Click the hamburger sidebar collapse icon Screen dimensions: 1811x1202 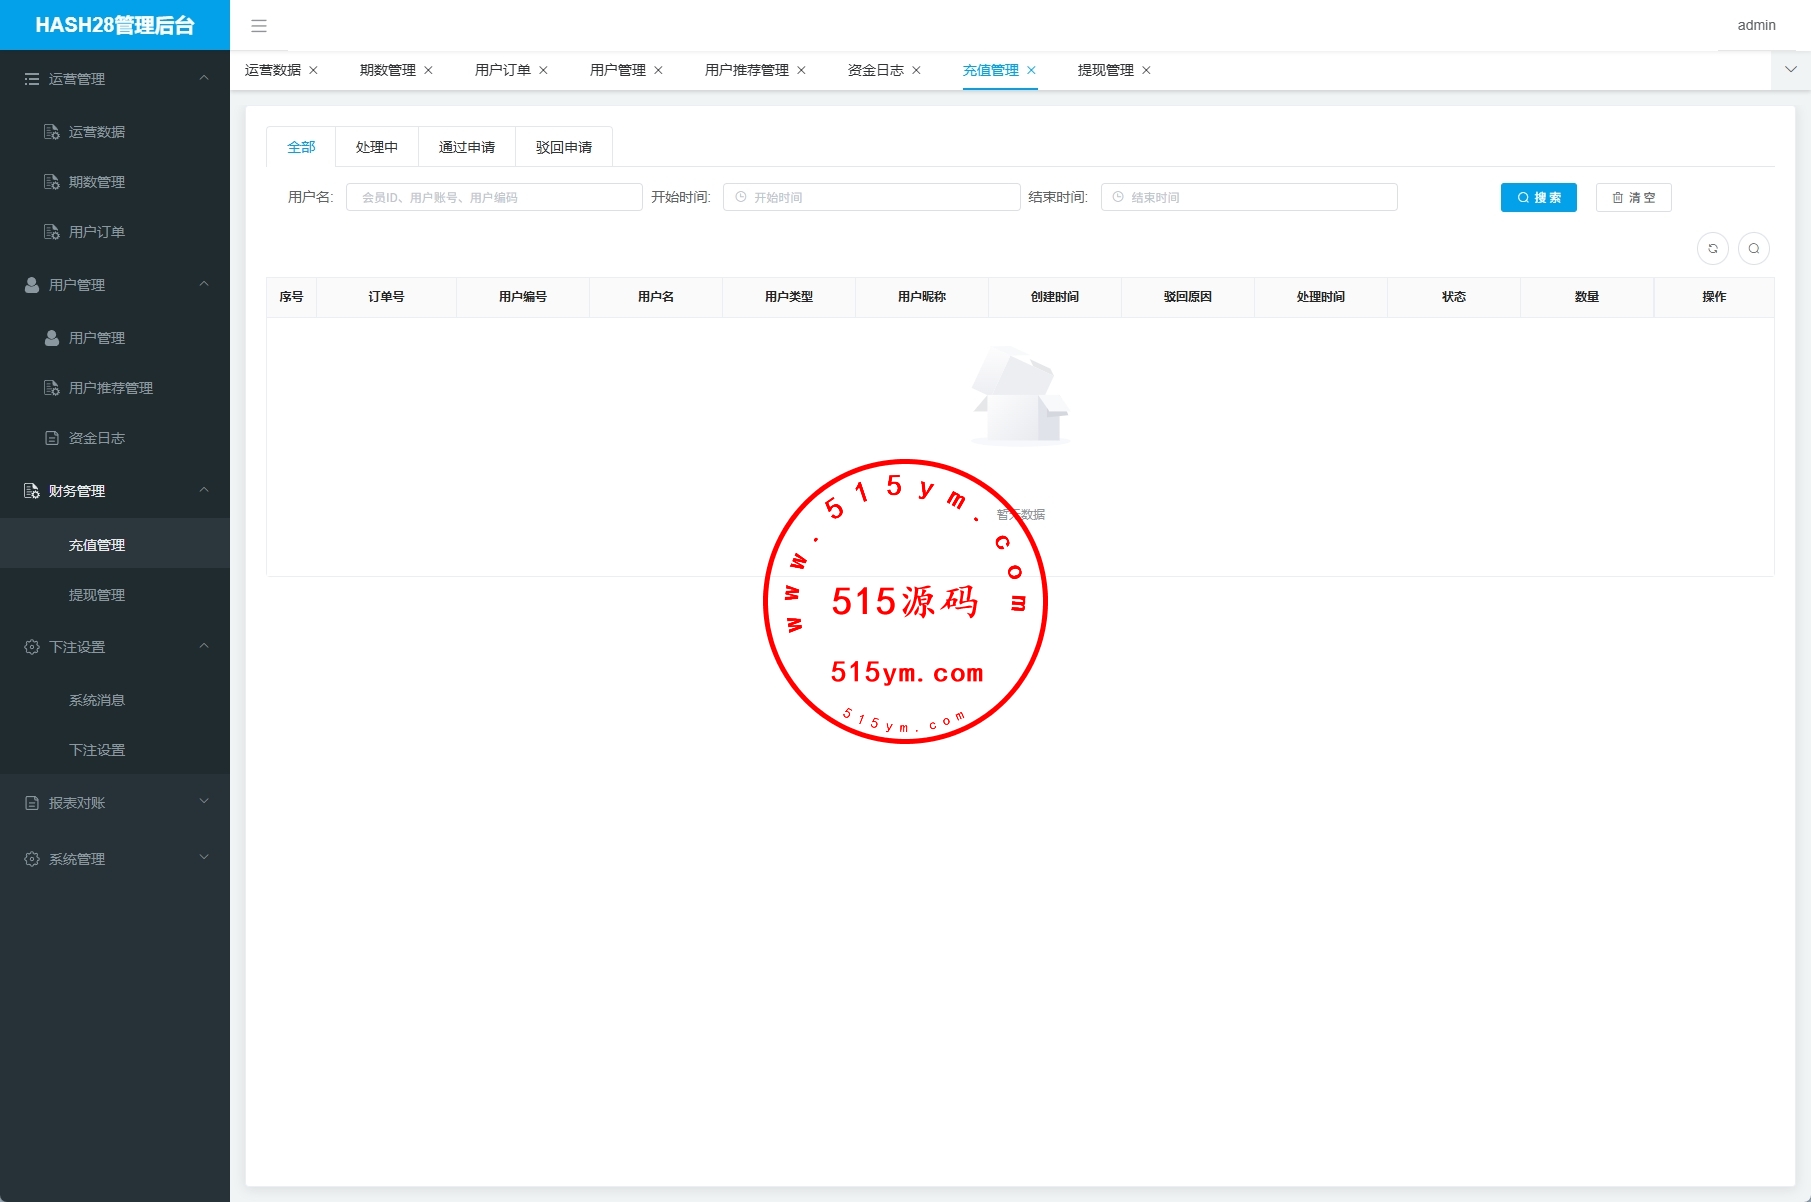click(x=259, y=26)
